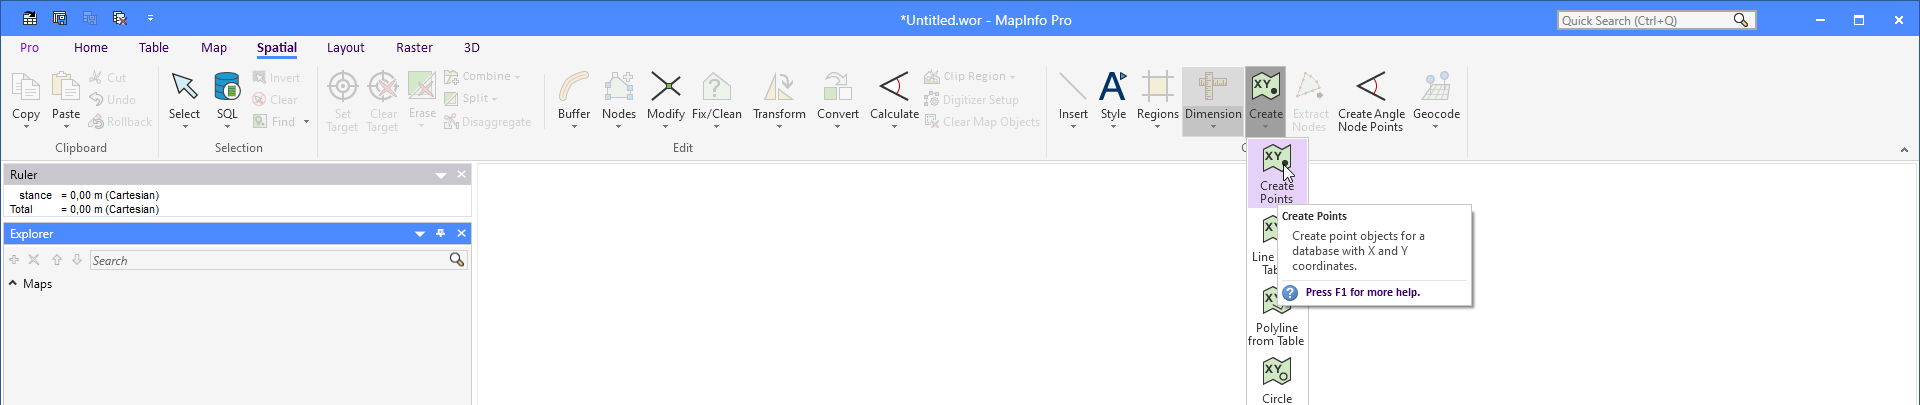Click the Extract Nodes icon
This screenshot has width=1920, height=405.
pyautogui.click(x=1310, y=87)
